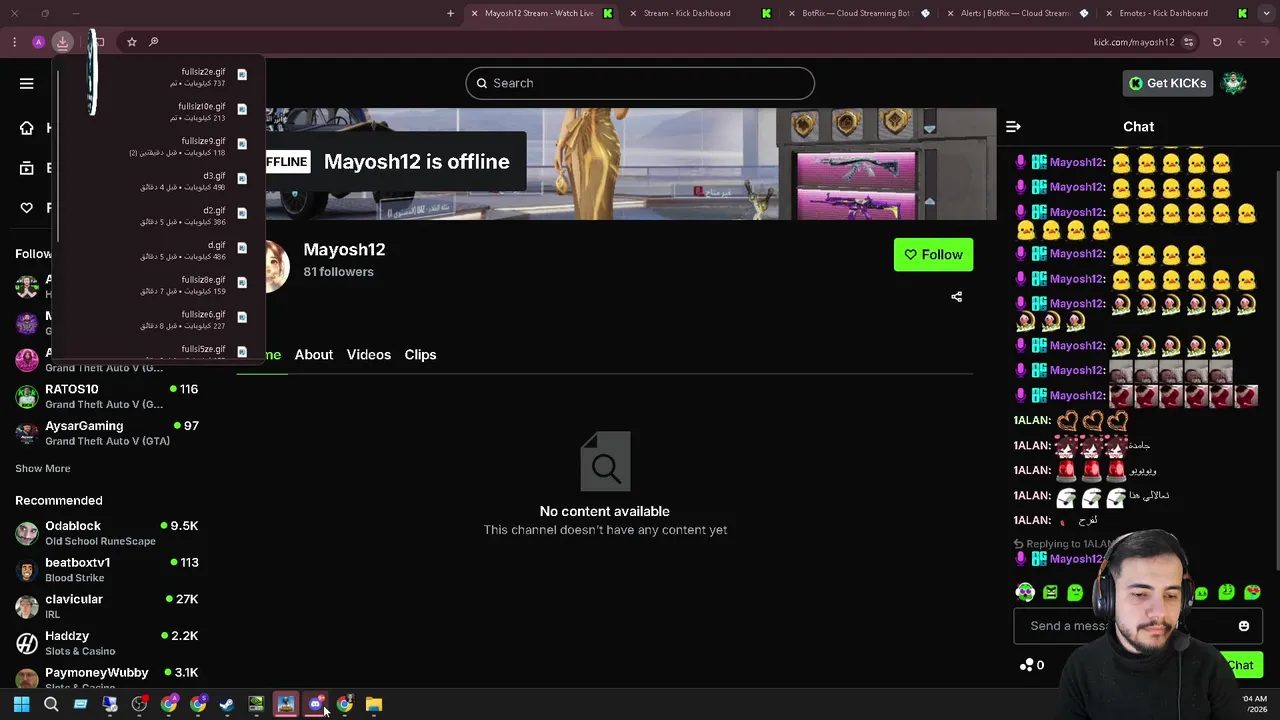The image size is (1280, 720).
Task: Open the file icon beside d3.gif
Action: (x=242, y=179)
